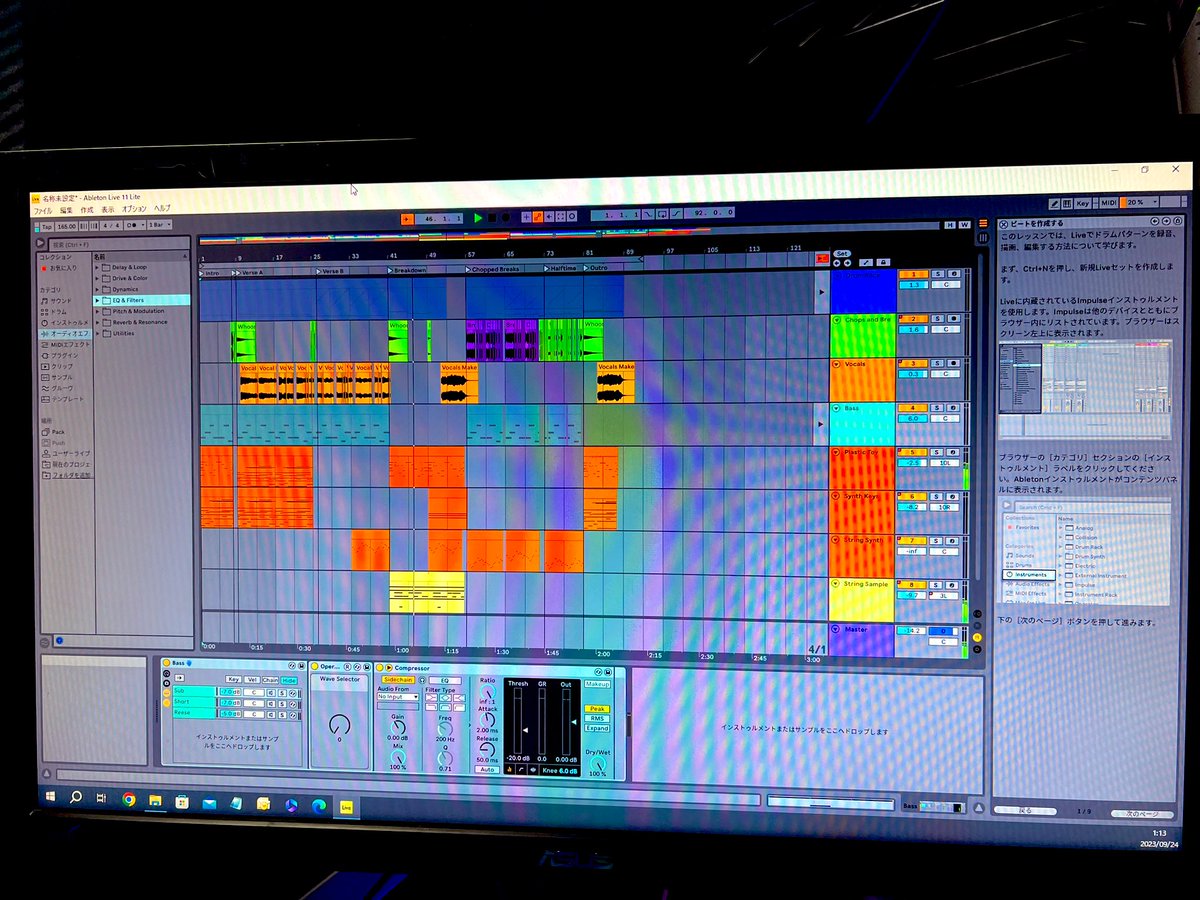Viewport: 1200px width, 900px height.
Task: Fold the String Sample track arrow
Action: (836, 584)
